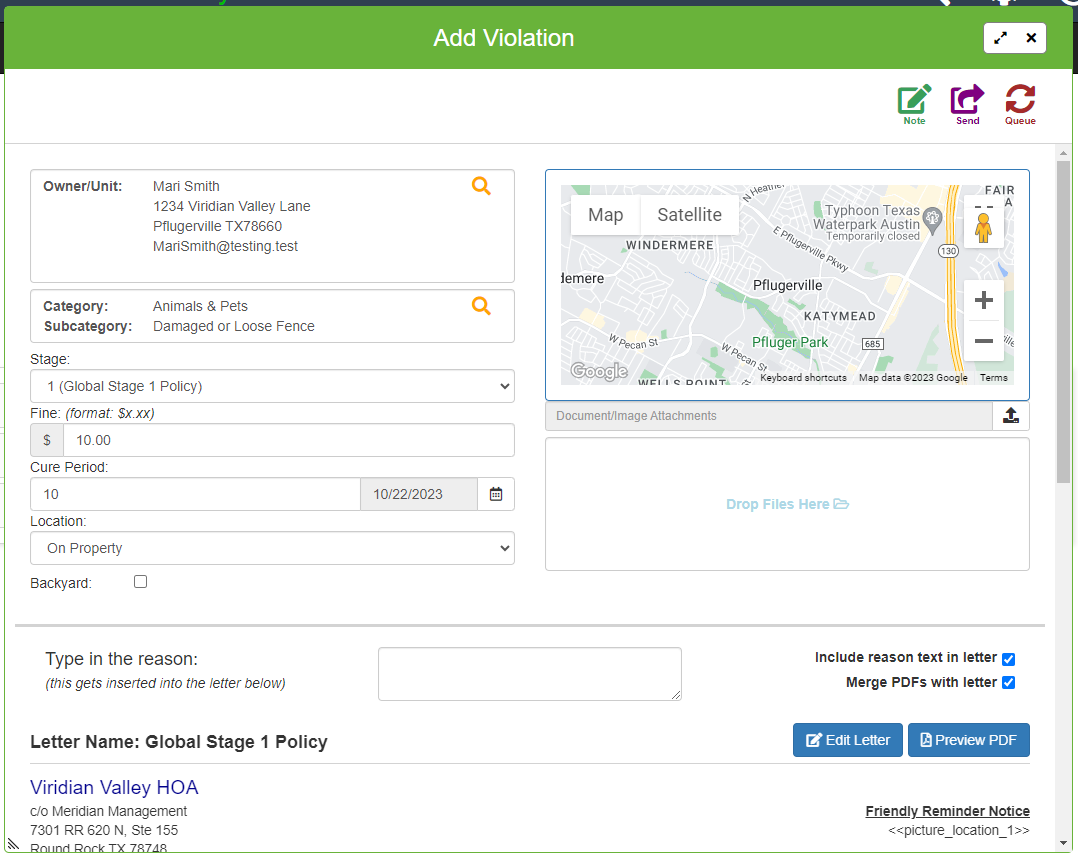The image size is (1078, 861).
Task: Open the Note tool icon
Action: [x=914, y=105]
